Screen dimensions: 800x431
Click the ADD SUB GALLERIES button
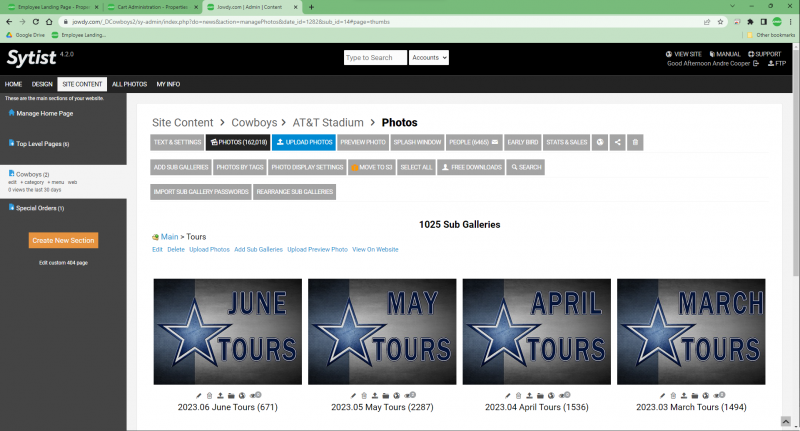tap(181, 167)
